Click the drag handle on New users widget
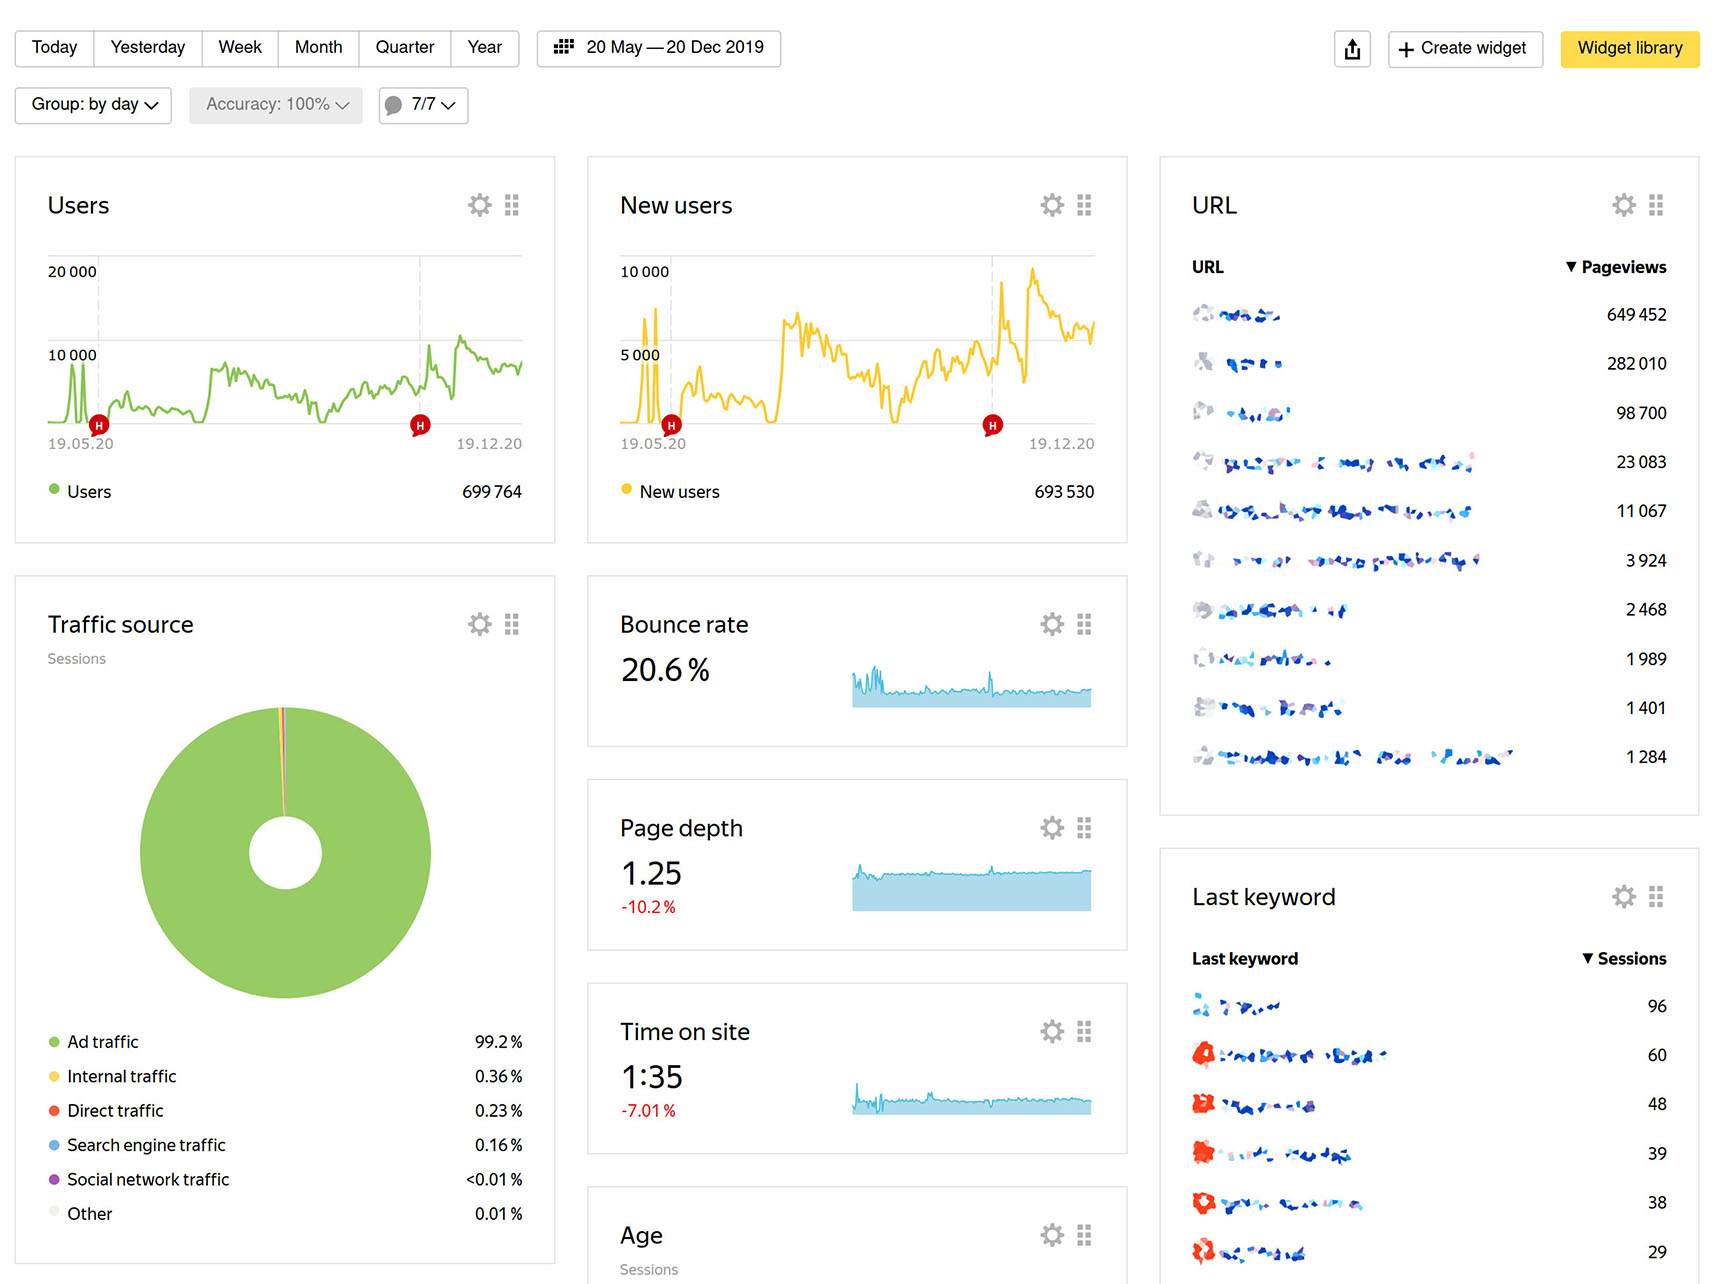This screenshot has height=1284, width=1732. point(1084,204)
